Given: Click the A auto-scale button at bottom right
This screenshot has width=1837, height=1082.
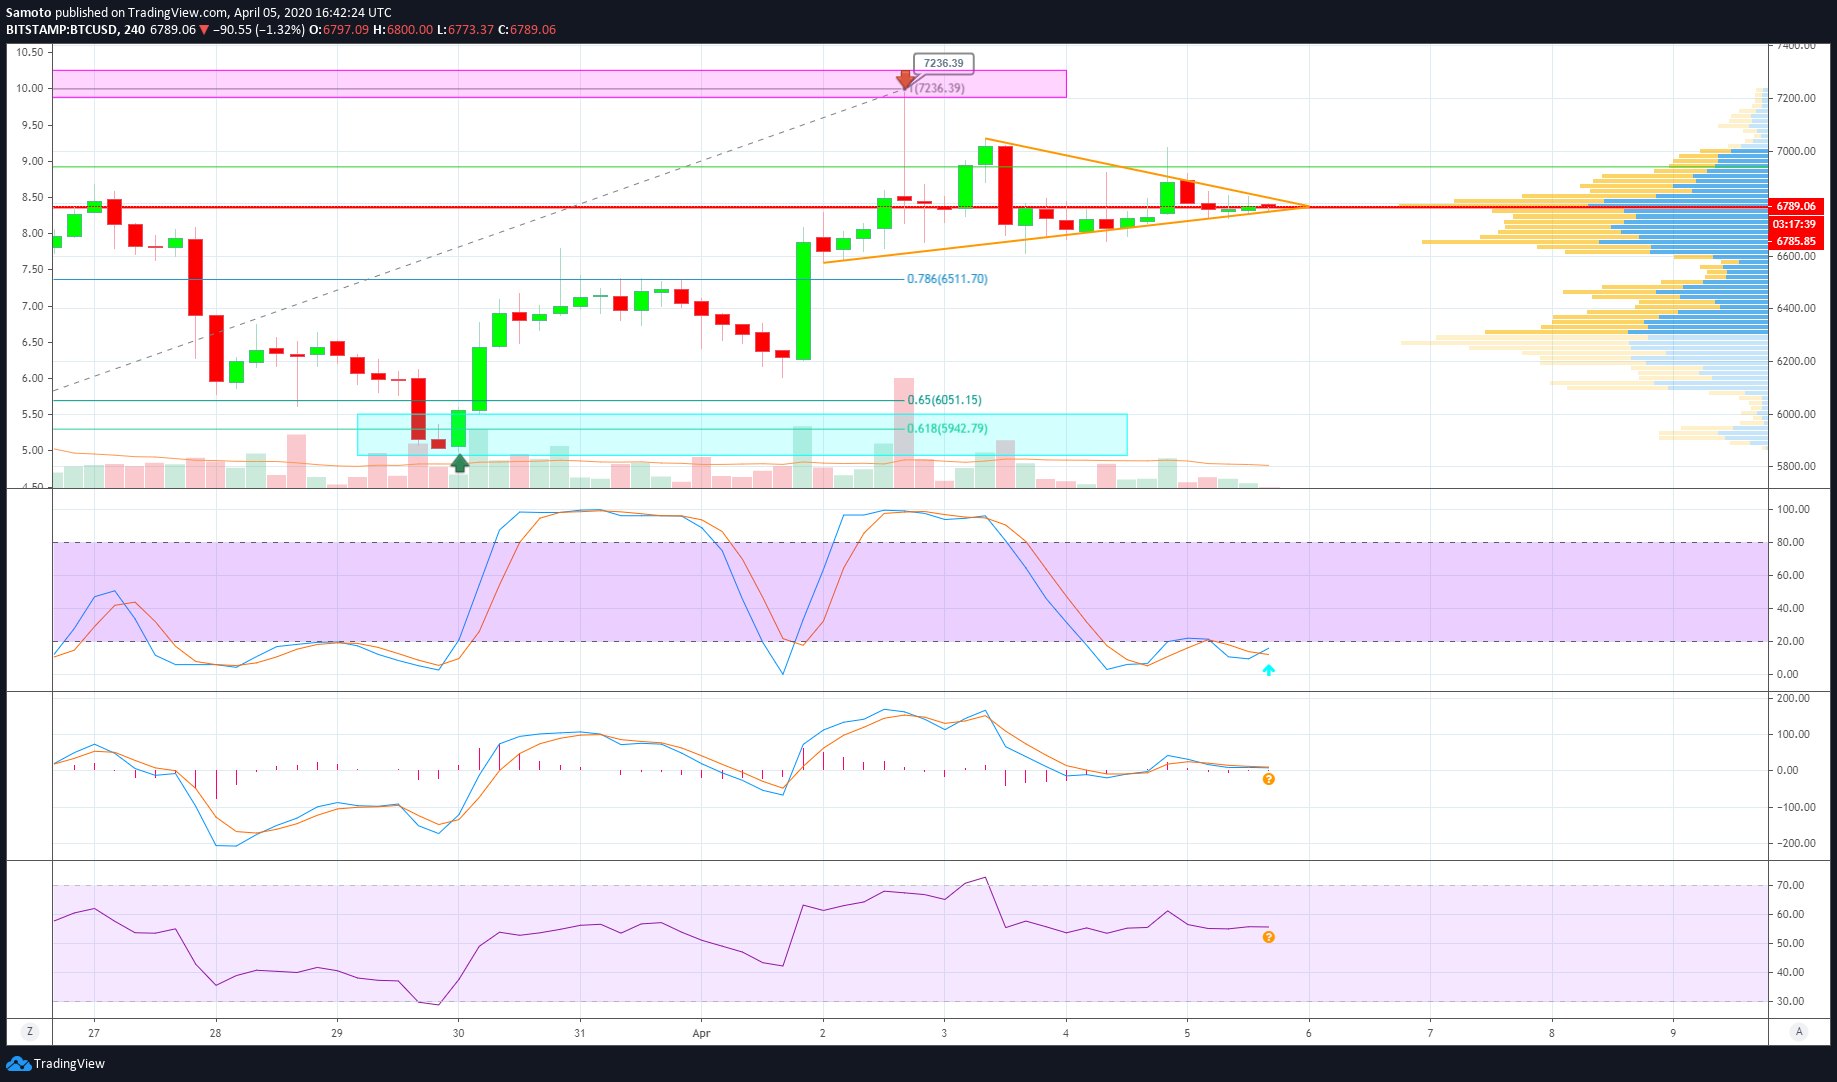Looking at the screenshot, I should [1799, 1032].
